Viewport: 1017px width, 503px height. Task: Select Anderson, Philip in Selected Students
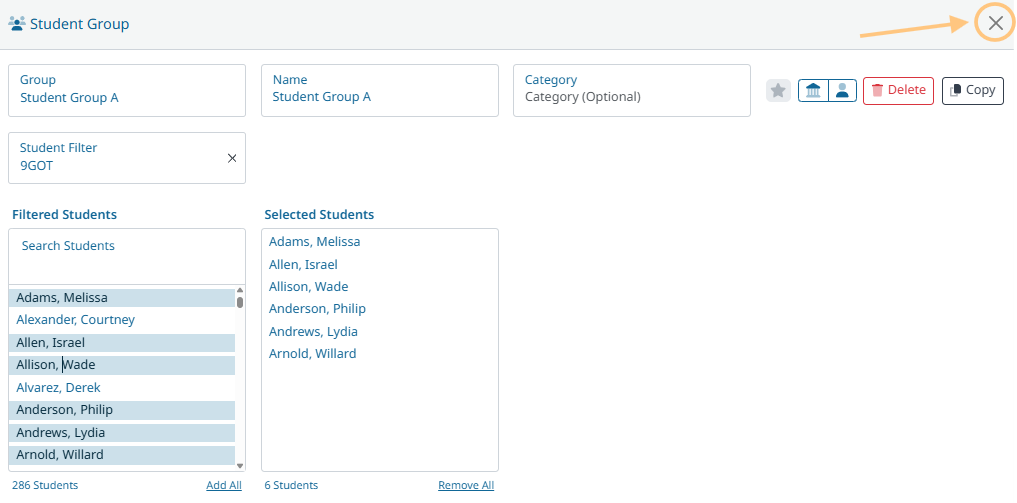317,309
